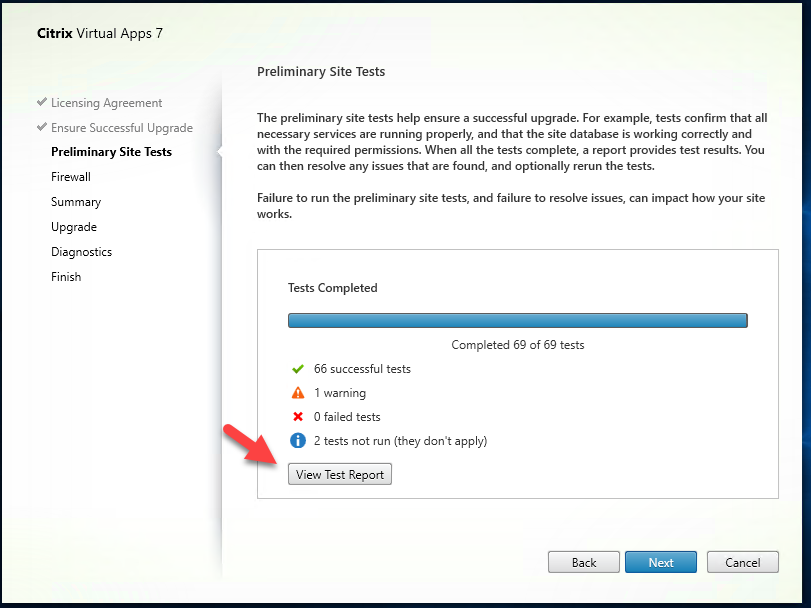Screen dimensions: 811x608
Task: Open the View Test Report button
Action: coord(340,474)
